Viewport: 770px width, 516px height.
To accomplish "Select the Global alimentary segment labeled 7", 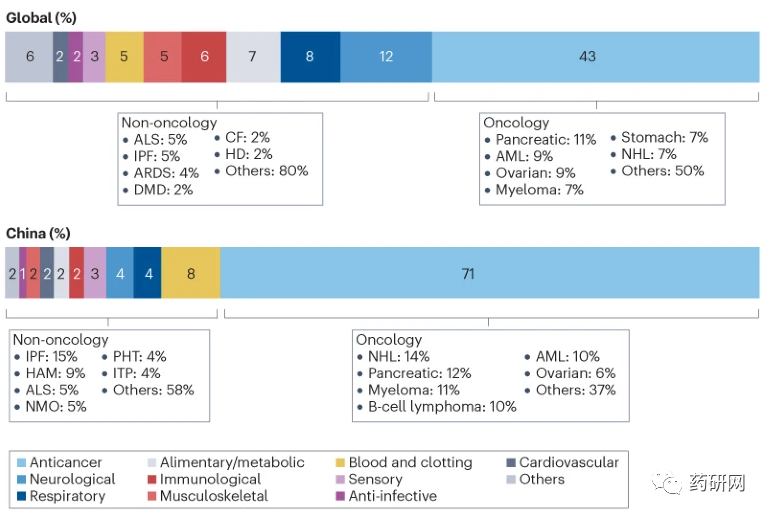I will pos(253,57).
